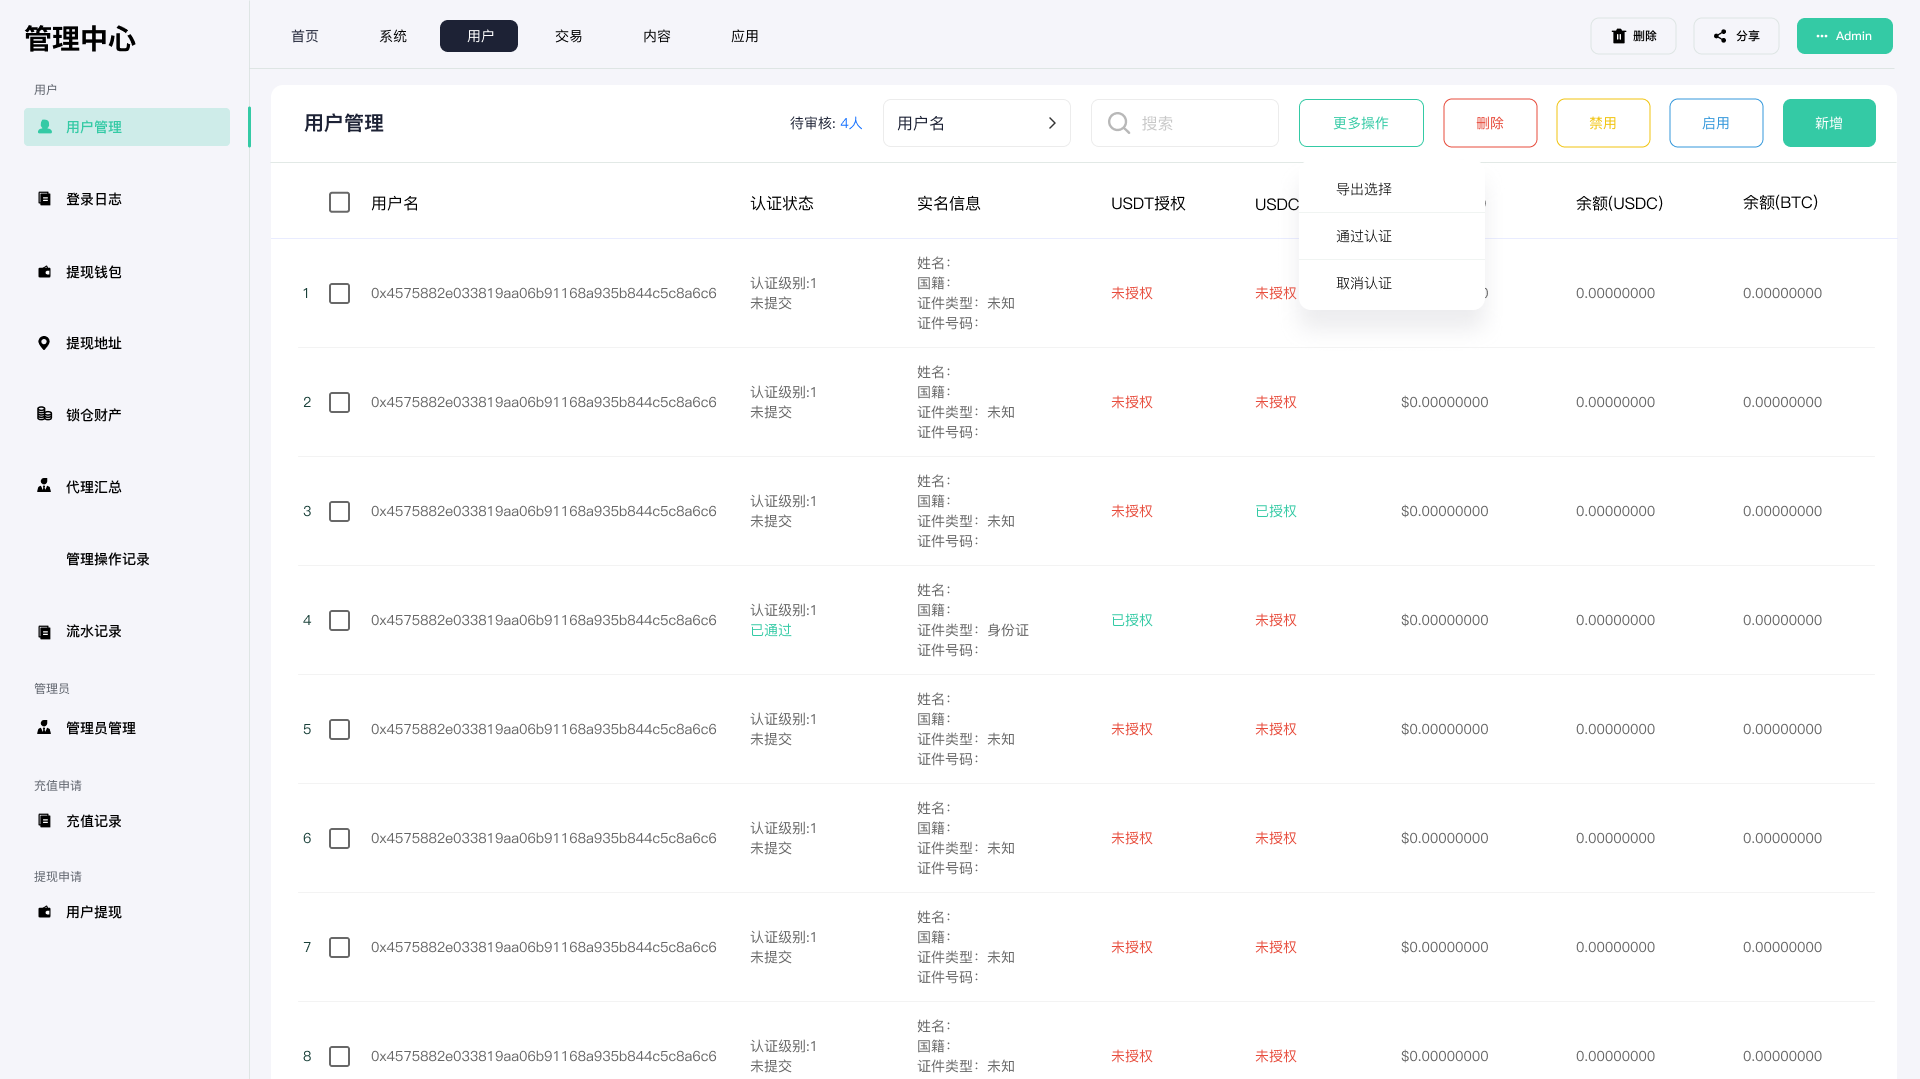Click the share icon in 分享 button
1920x1079 pixels.
point(1720,36)
